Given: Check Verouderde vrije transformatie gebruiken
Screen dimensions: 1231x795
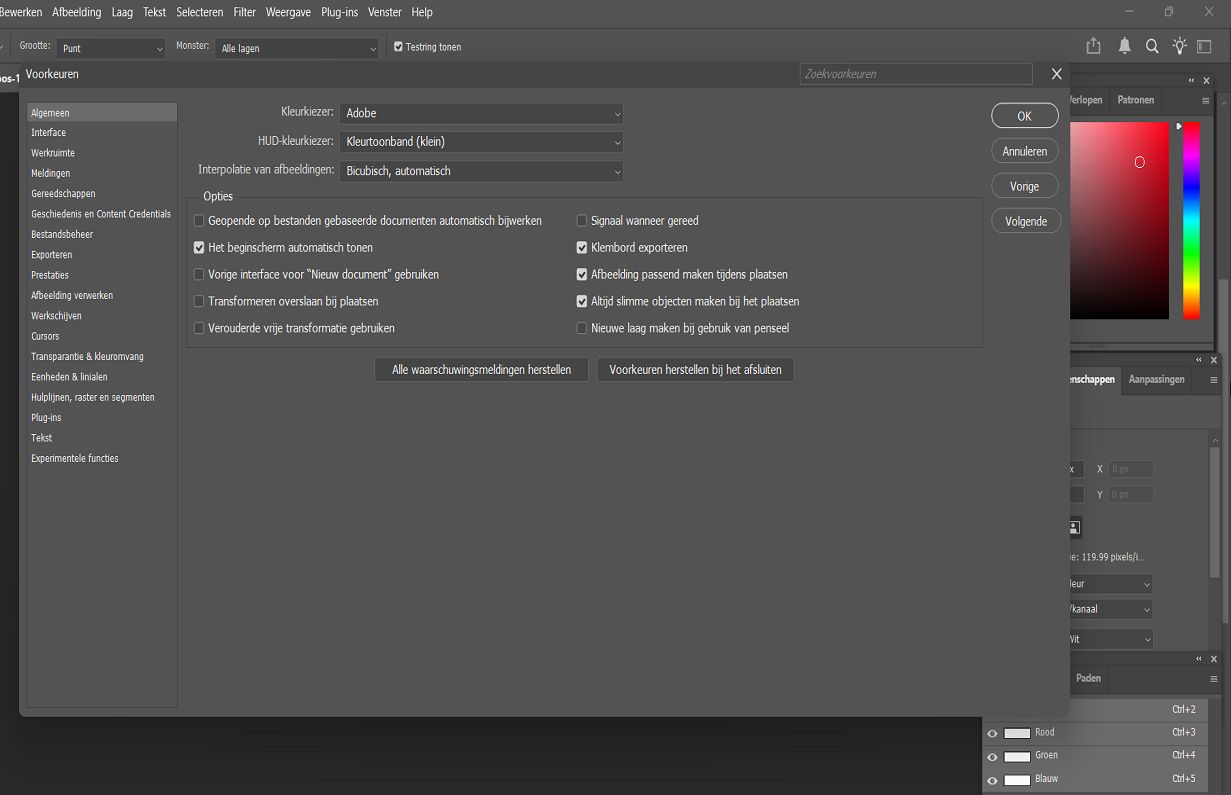Looking at the screenshot, I should point(199,329).
